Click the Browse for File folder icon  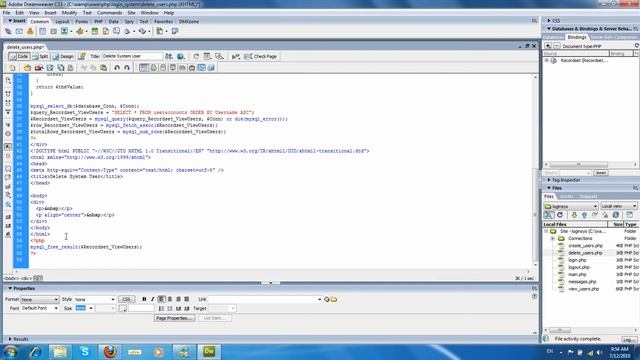click(x=334, y=299)
